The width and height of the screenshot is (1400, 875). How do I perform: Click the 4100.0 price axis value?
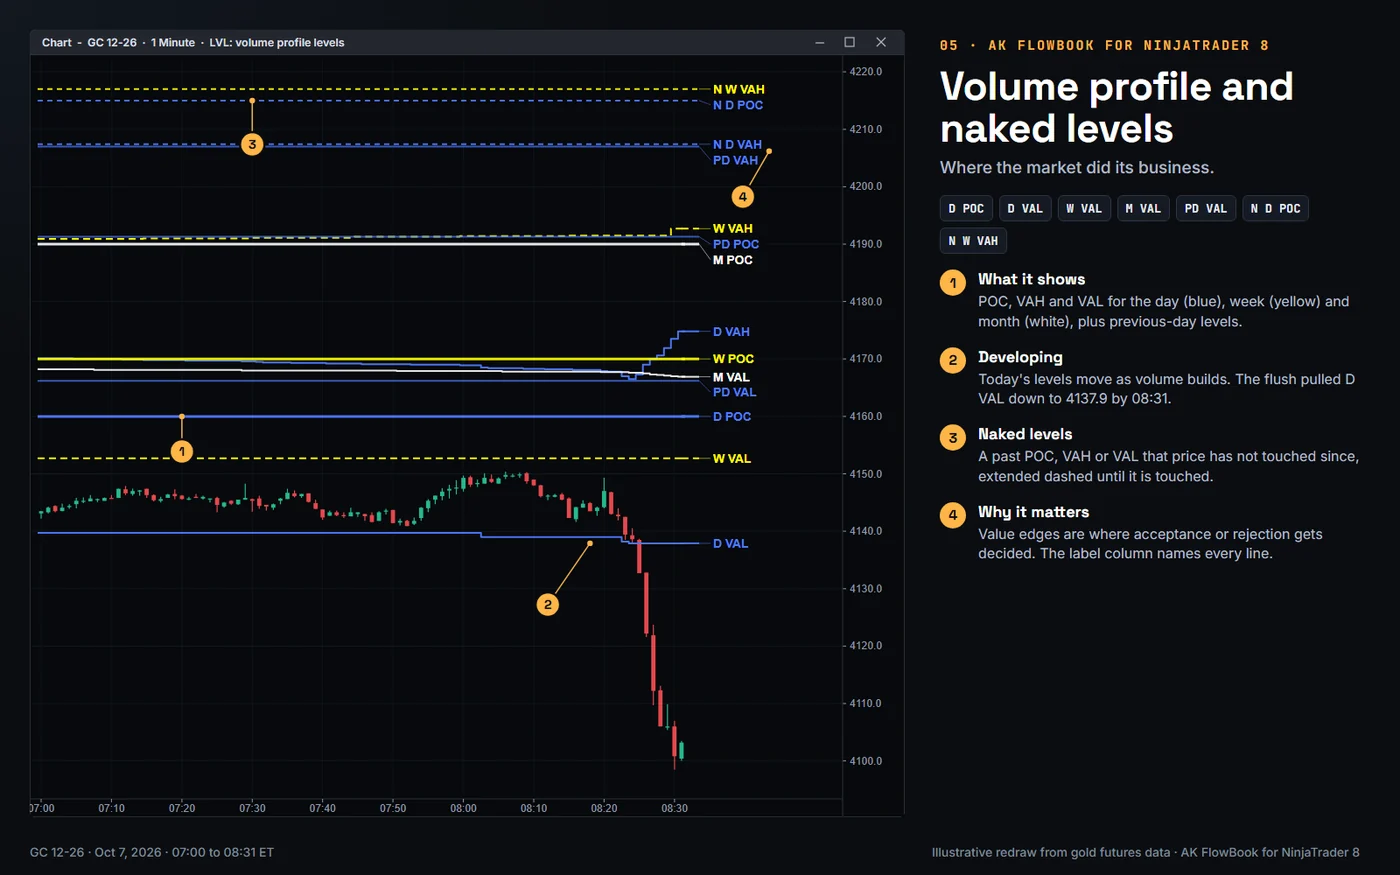pyautogui.click(x=866, y=761)
